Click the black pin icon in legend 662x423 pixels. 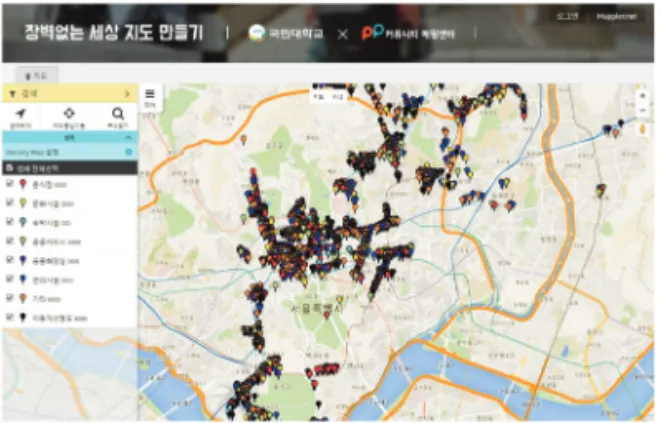tap(23, 317)
